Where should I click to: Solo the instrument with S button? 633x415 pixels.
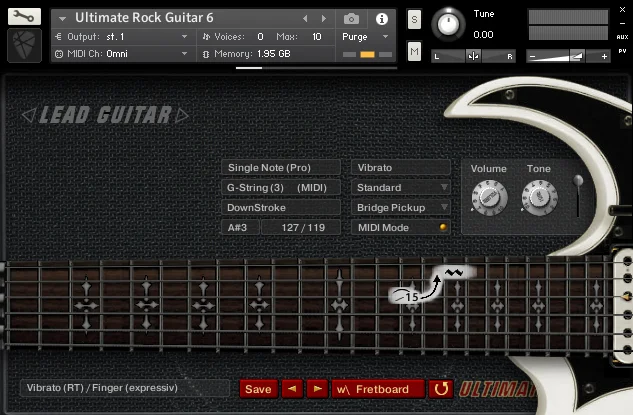click(x=414, y=21)
